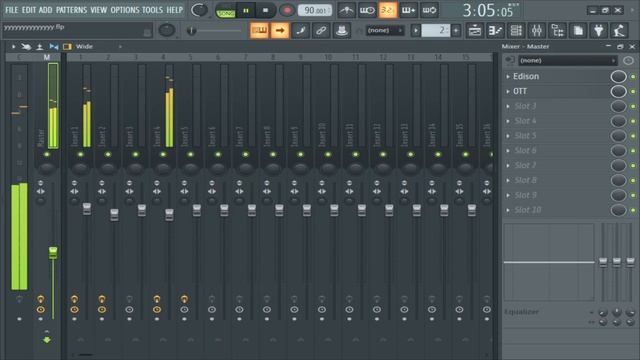Open the FILE menu
This screenshot has width=640, height=360.
pos(11,10)
